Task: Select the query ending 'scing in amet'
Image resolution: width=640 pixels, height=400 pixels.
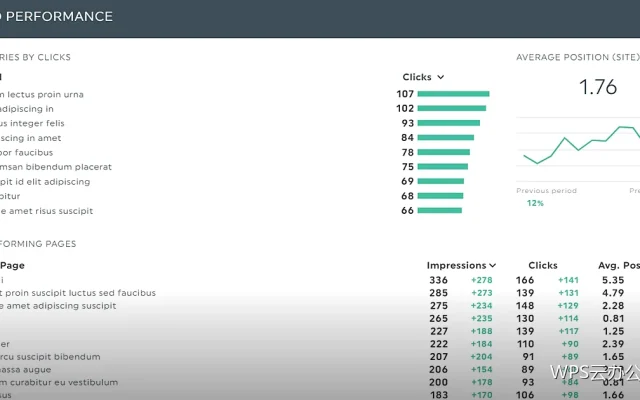Action: [31, 138]
